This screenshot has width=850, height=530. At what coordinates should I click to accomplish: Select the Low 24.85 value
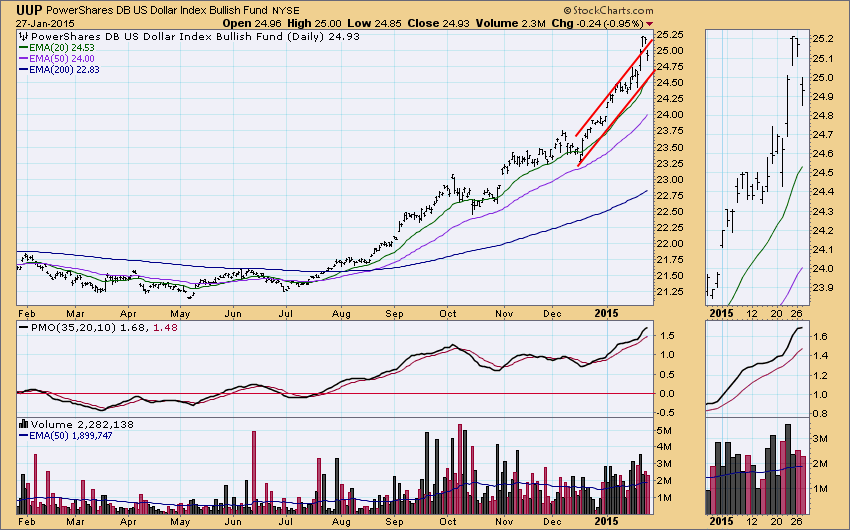(374, 23)
